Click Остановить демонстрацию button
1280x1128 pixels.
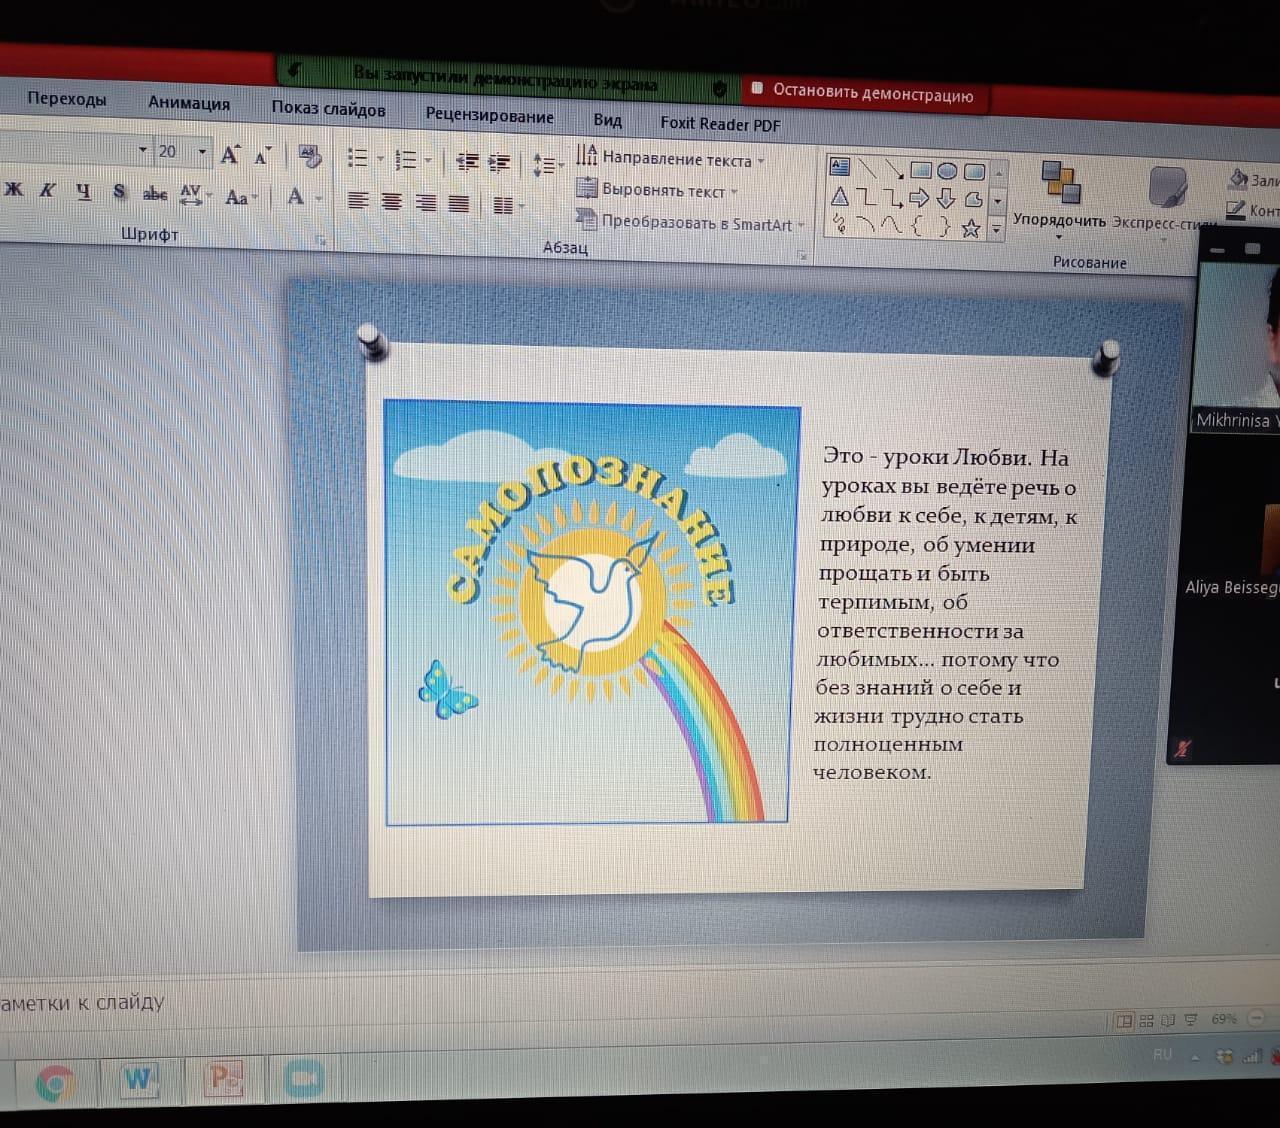click(863, 94)
